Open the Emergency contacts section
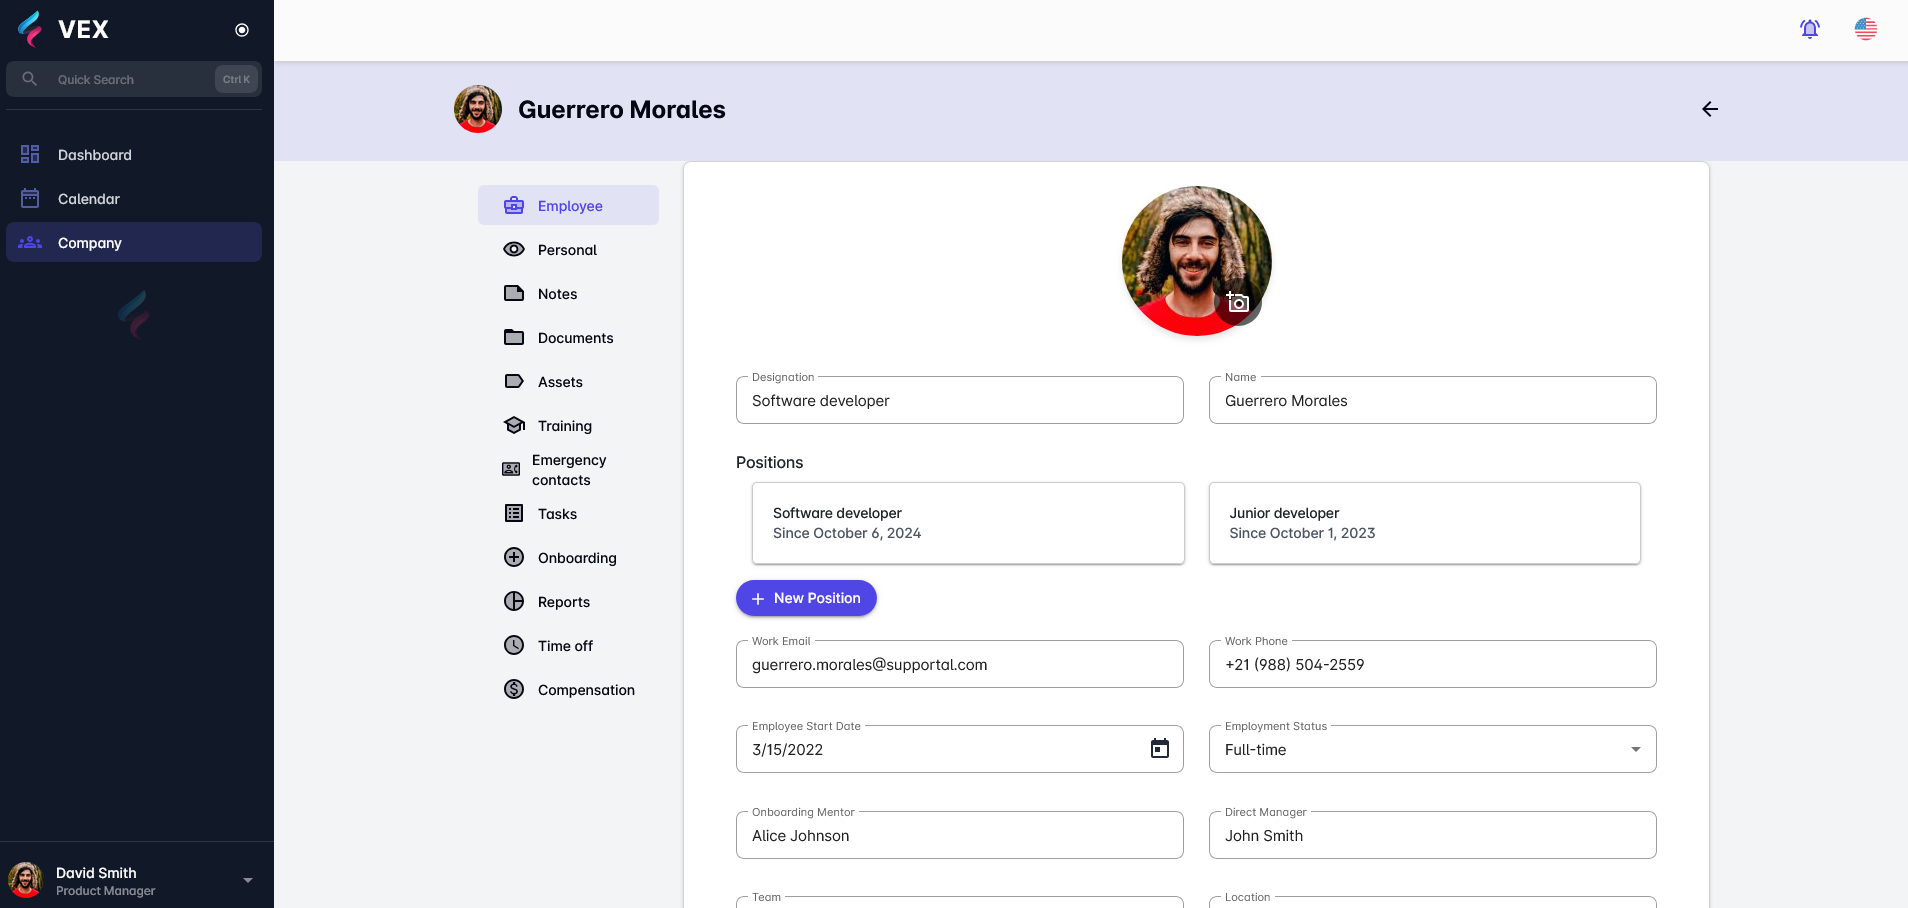The width and height of the screenshot is (1908, 908). [568, 469]
